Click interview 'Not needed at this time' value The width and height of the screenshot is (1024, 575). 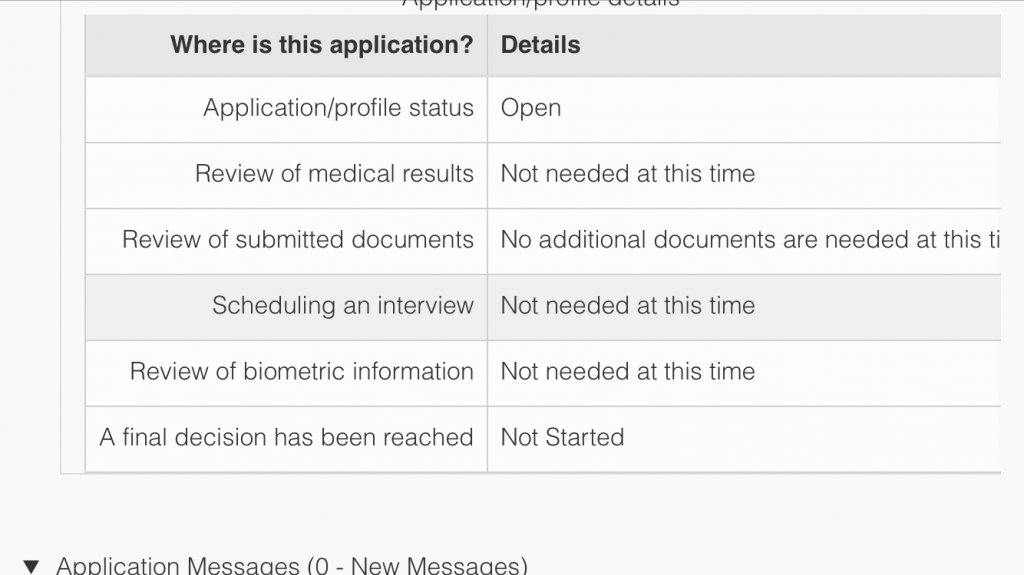(628, 305)
